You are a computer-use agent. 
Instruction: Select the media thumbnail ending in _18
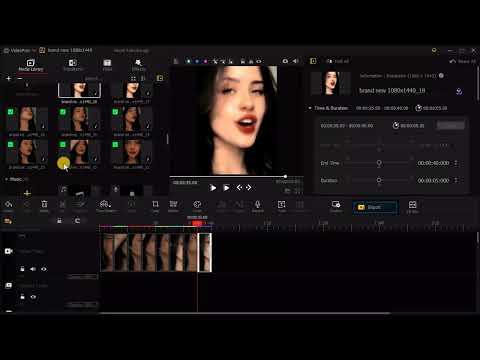(79, 90)
